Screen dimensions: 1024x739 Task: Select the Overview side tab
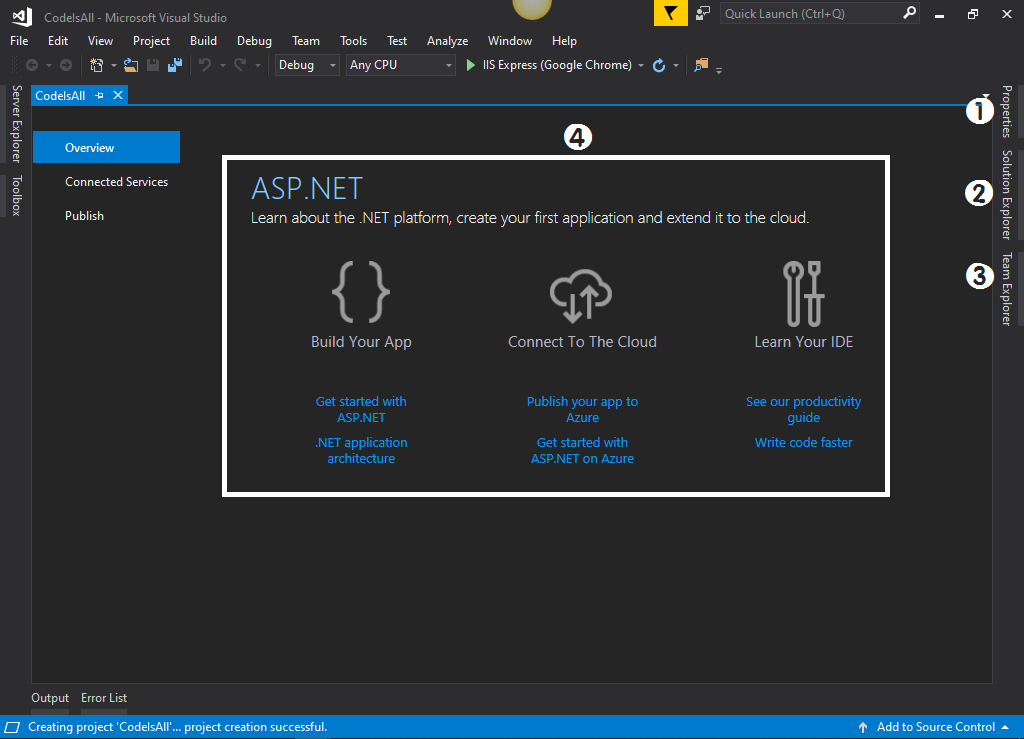coord(106,147)
